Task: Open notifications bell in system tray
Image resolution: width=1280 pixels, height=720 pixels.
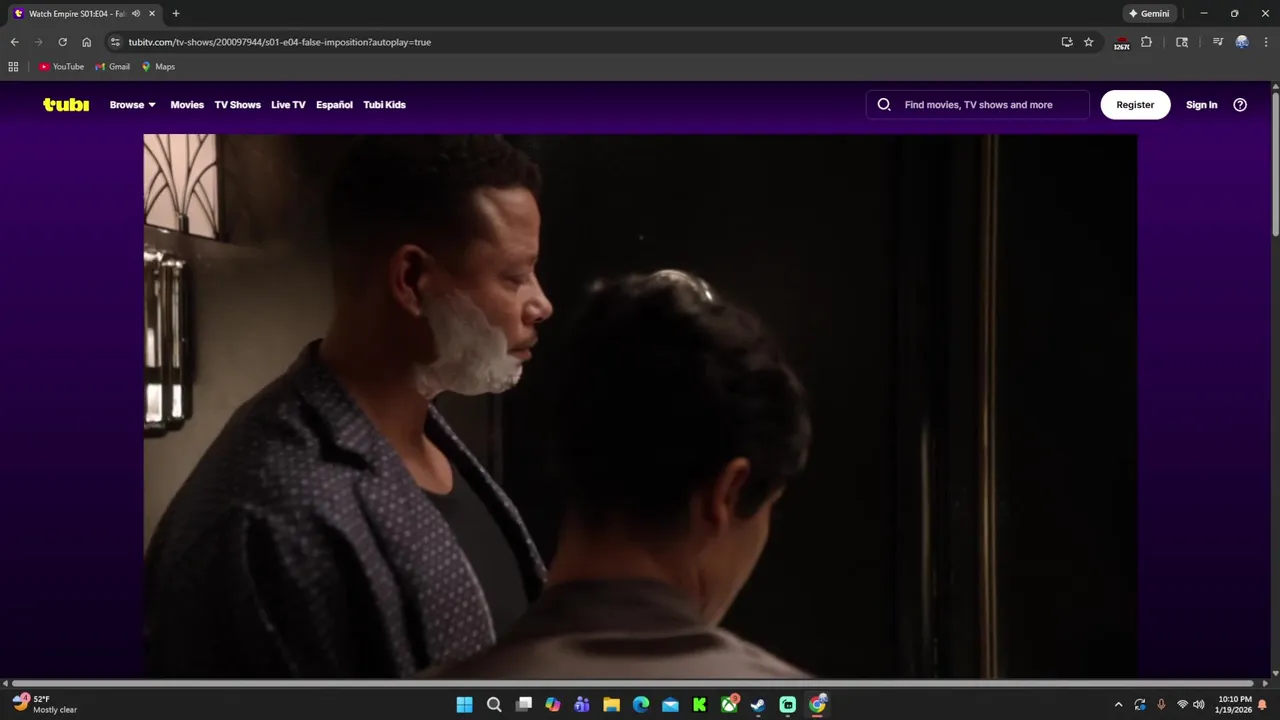Action: 1262,705
